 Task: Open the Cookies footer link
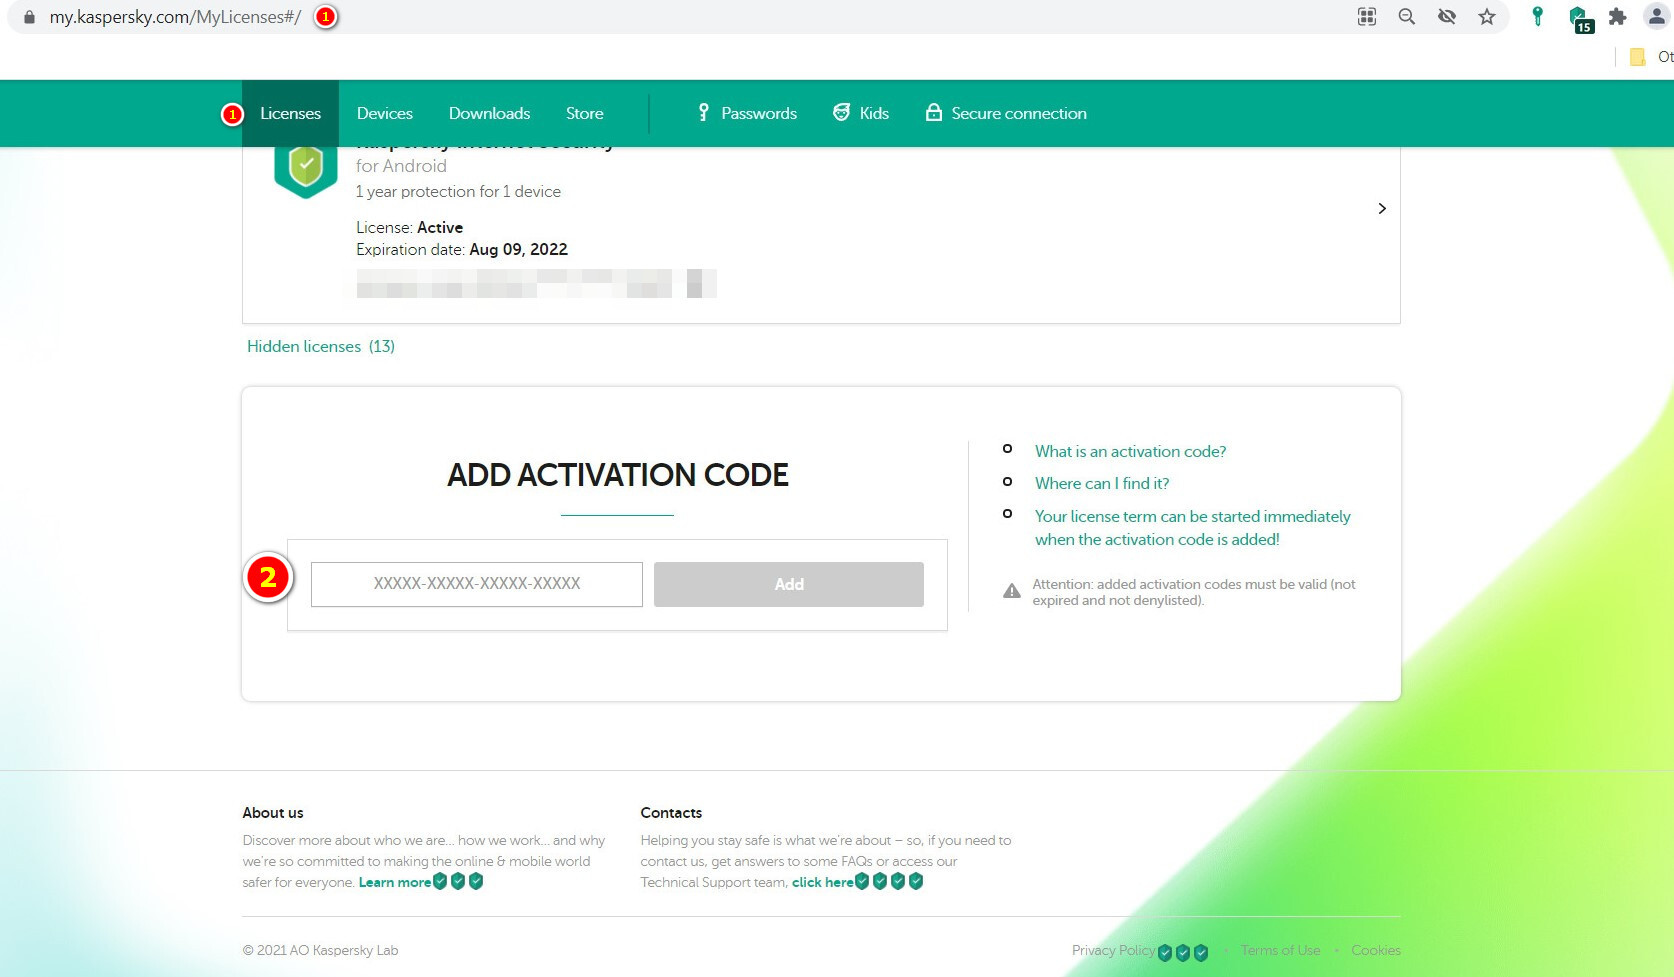pos(1376,950)
